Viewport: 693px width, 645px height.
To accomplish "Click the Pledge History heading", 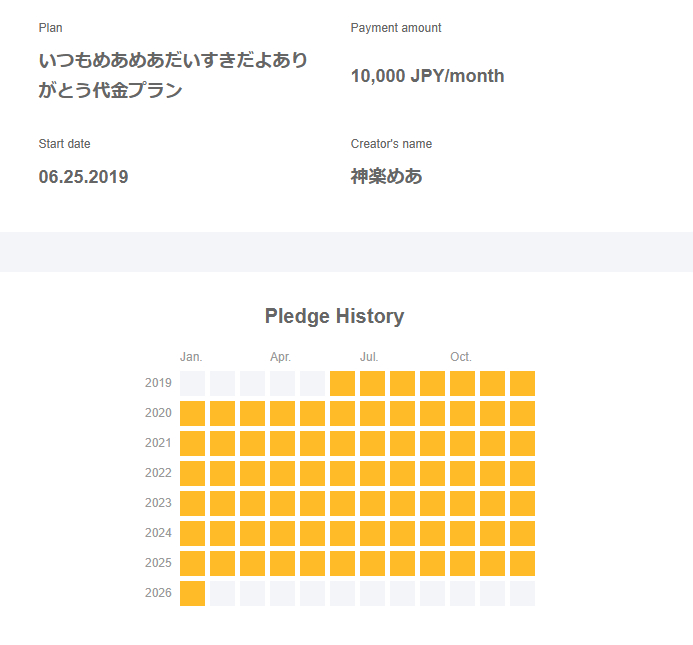I will [x=334, y=316].
